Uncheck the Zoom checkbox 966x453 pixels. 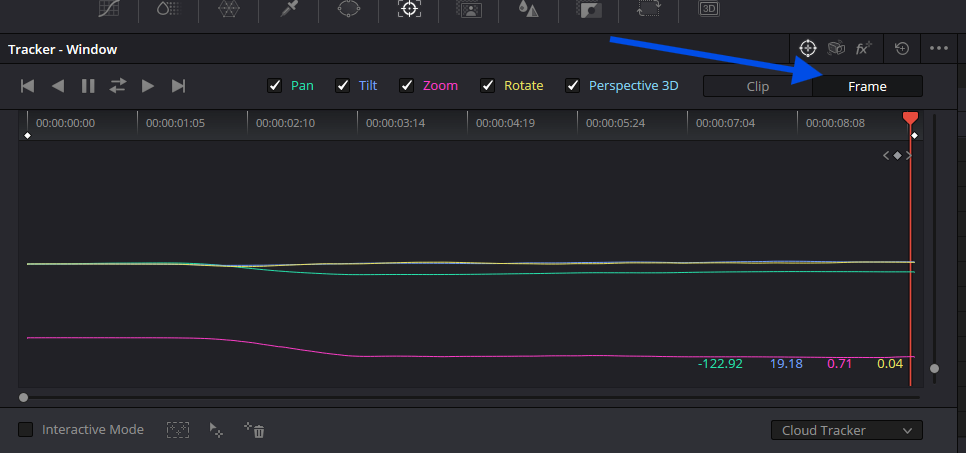(x=407, y=86)
